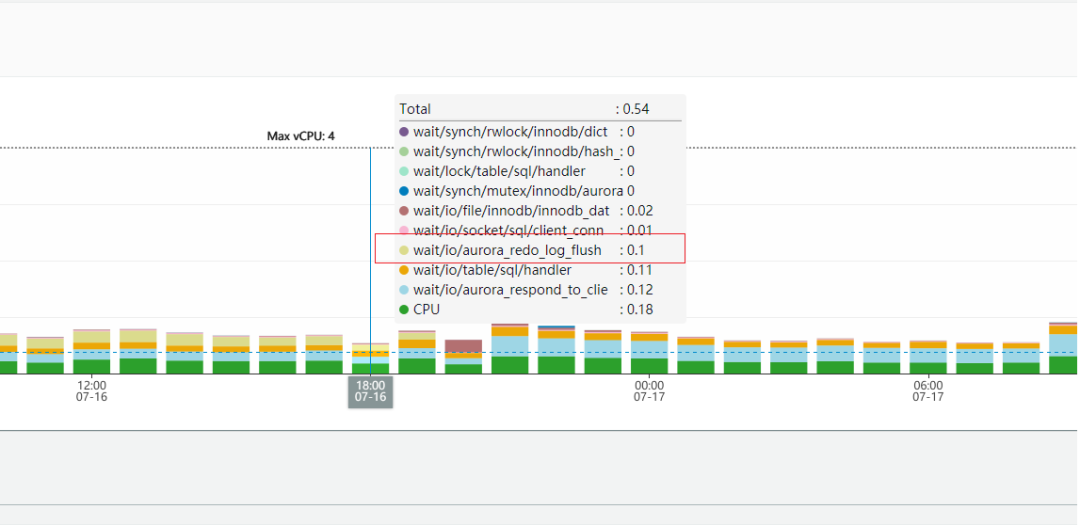Screen dimensions: 1080x525
Task: Click the orange wait/io/table/sql/handler legend dot
Action: [404, 270]
